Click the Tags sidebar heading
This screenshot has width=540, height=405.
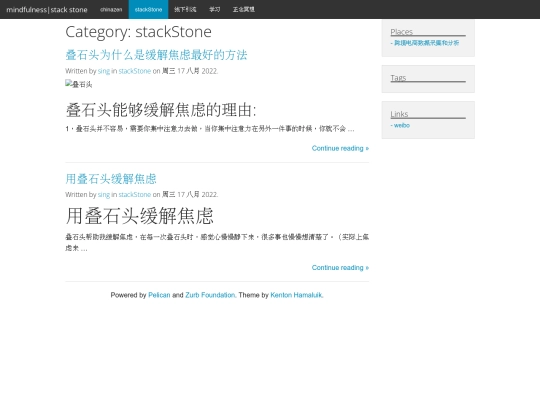tap(398, 78)
